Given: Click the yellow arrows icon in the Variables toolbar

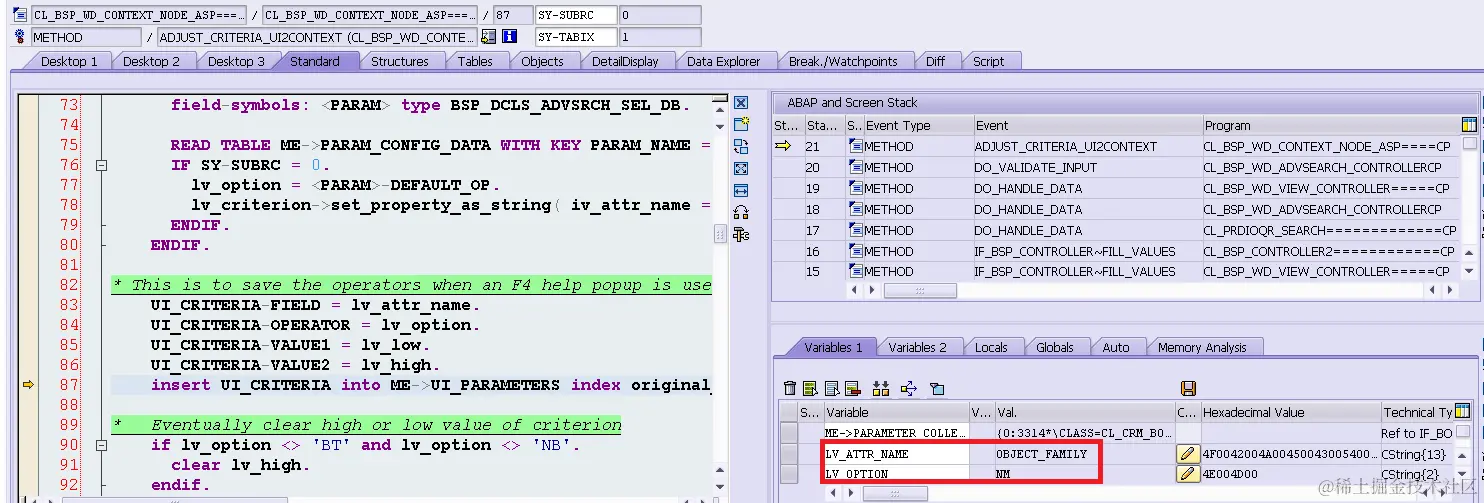Looking at the screenshot, I should coord(881,388).
